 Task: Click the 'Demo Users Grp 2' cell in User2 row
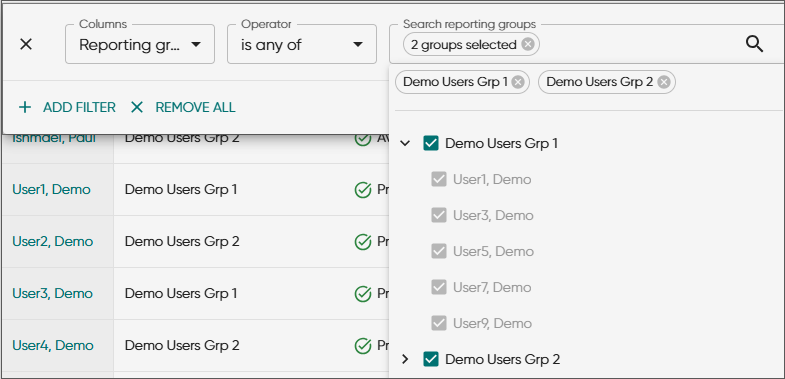coord(182,242)
